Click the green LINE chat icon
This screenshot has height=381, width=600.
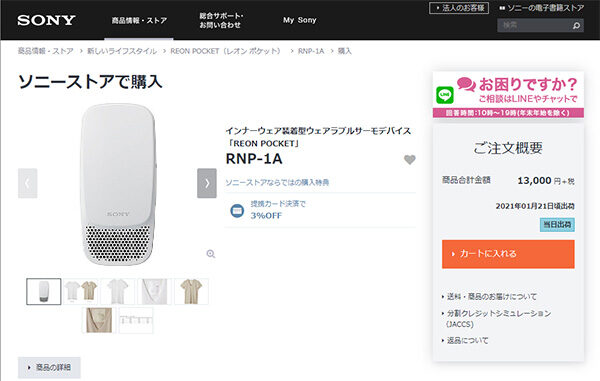(445, 95)
